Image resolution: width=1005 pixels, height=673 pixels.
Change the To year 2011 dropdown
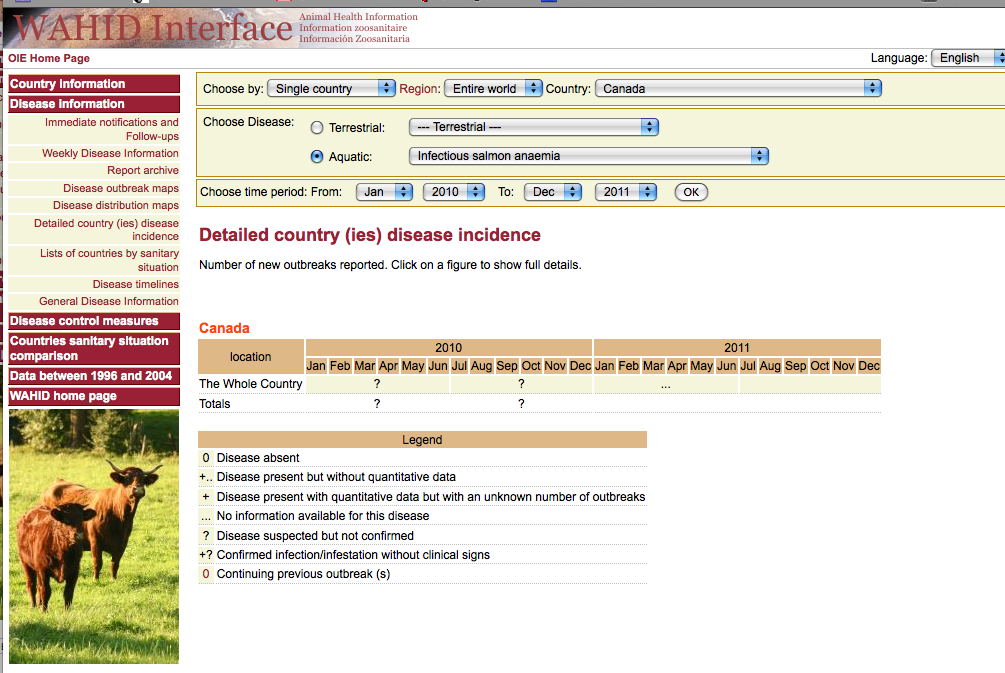(x=626, y=192)
